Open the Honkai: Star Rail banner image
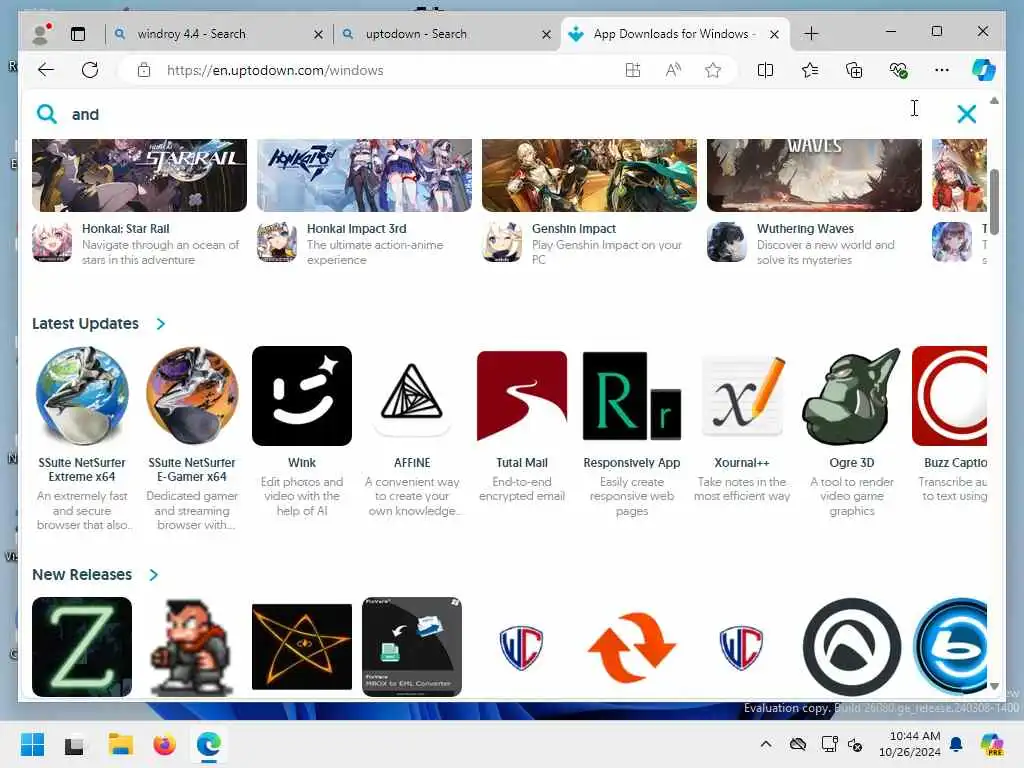Image resolution: width=1024 pixels, height=768 pixels. [x=139, y=175]
